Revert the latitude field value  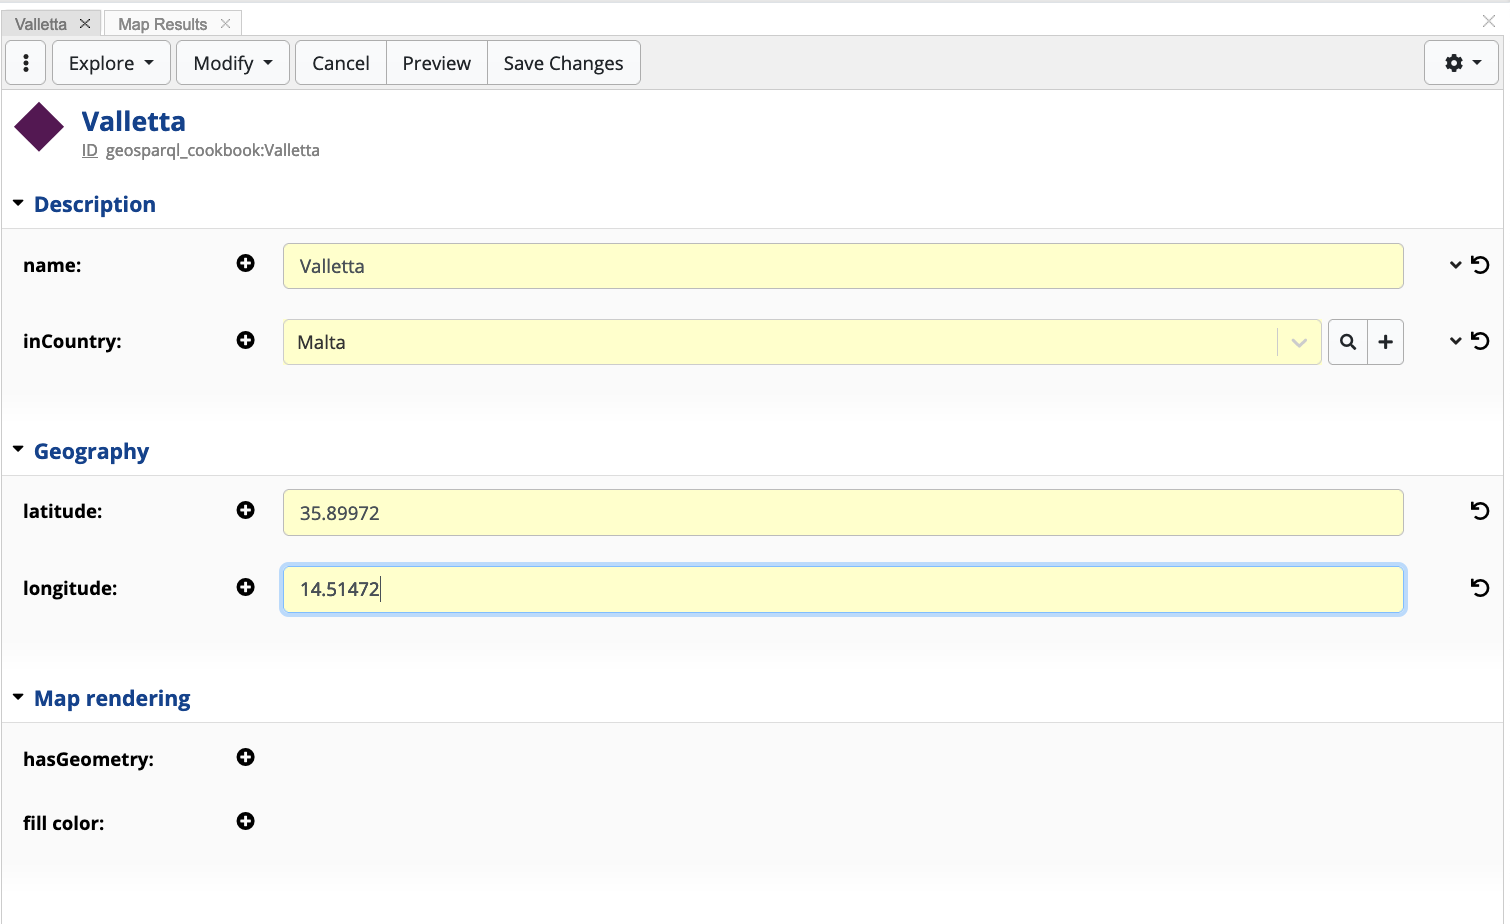pos(1480,511)
